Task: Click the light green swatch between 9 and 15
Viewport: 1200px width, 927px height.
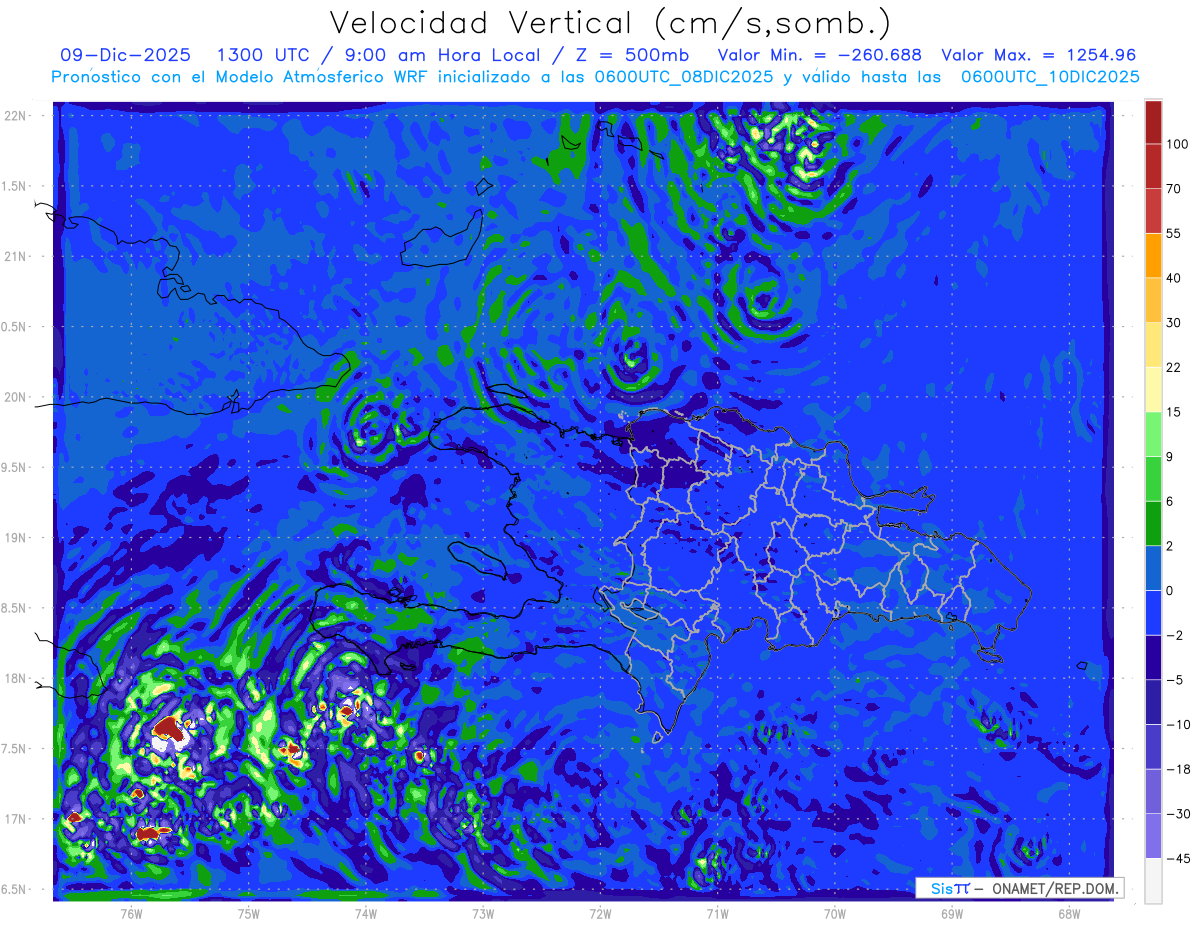Action: tap(1153, 433)
